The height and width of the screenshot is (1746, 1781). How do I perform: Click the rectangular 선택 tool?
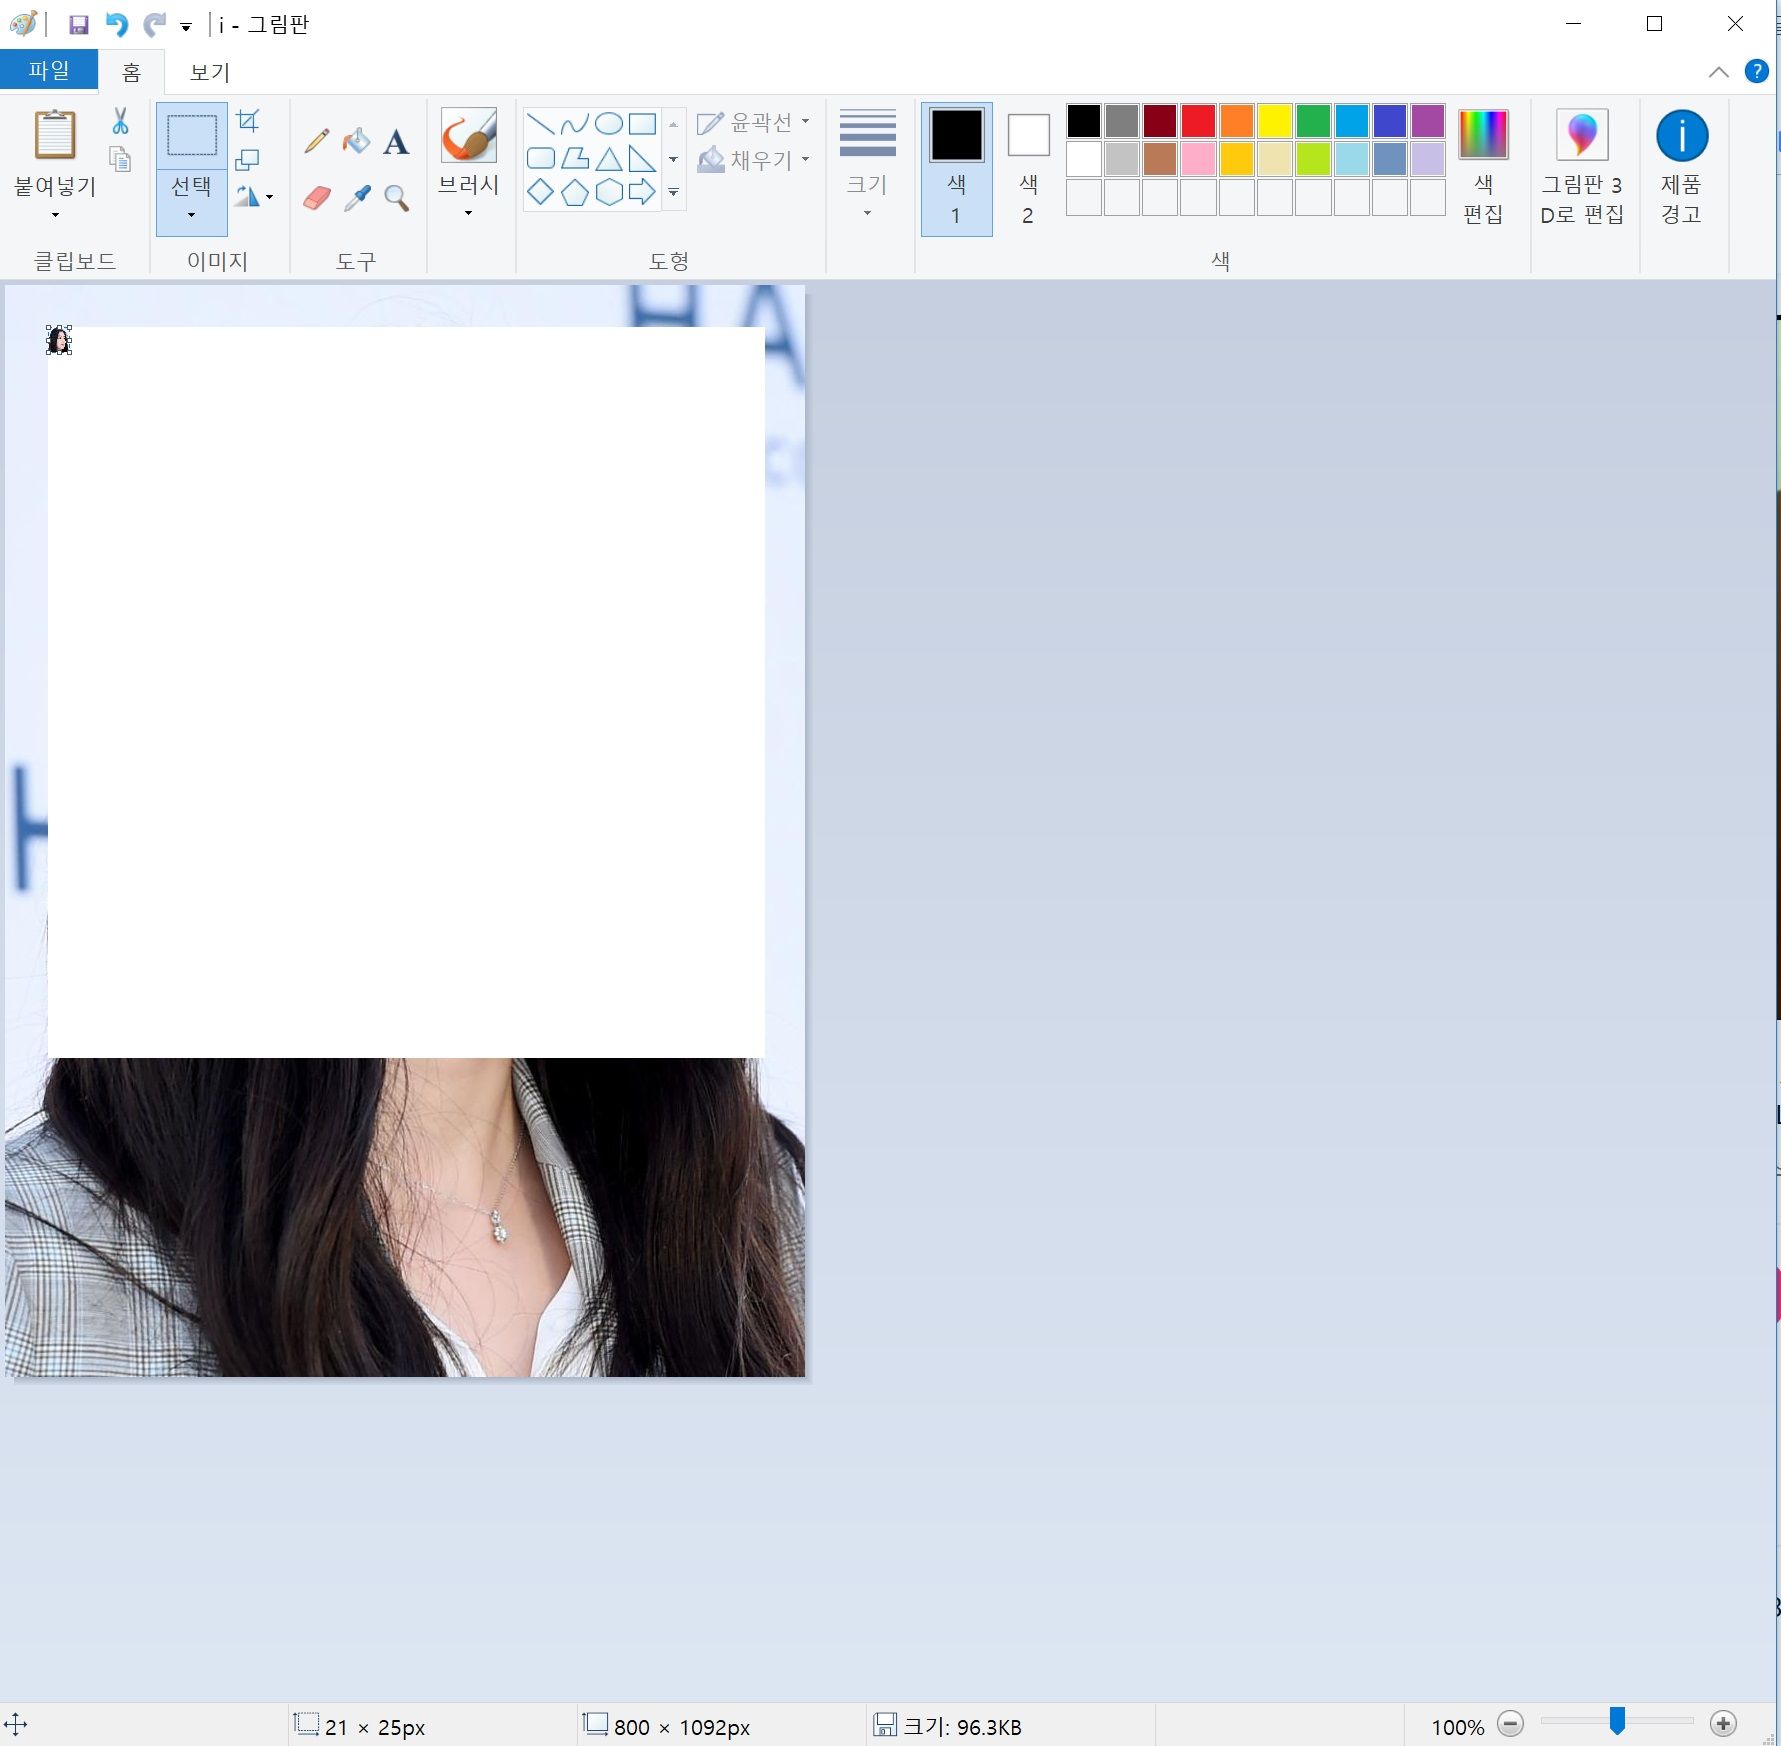[x=192, y=135]
